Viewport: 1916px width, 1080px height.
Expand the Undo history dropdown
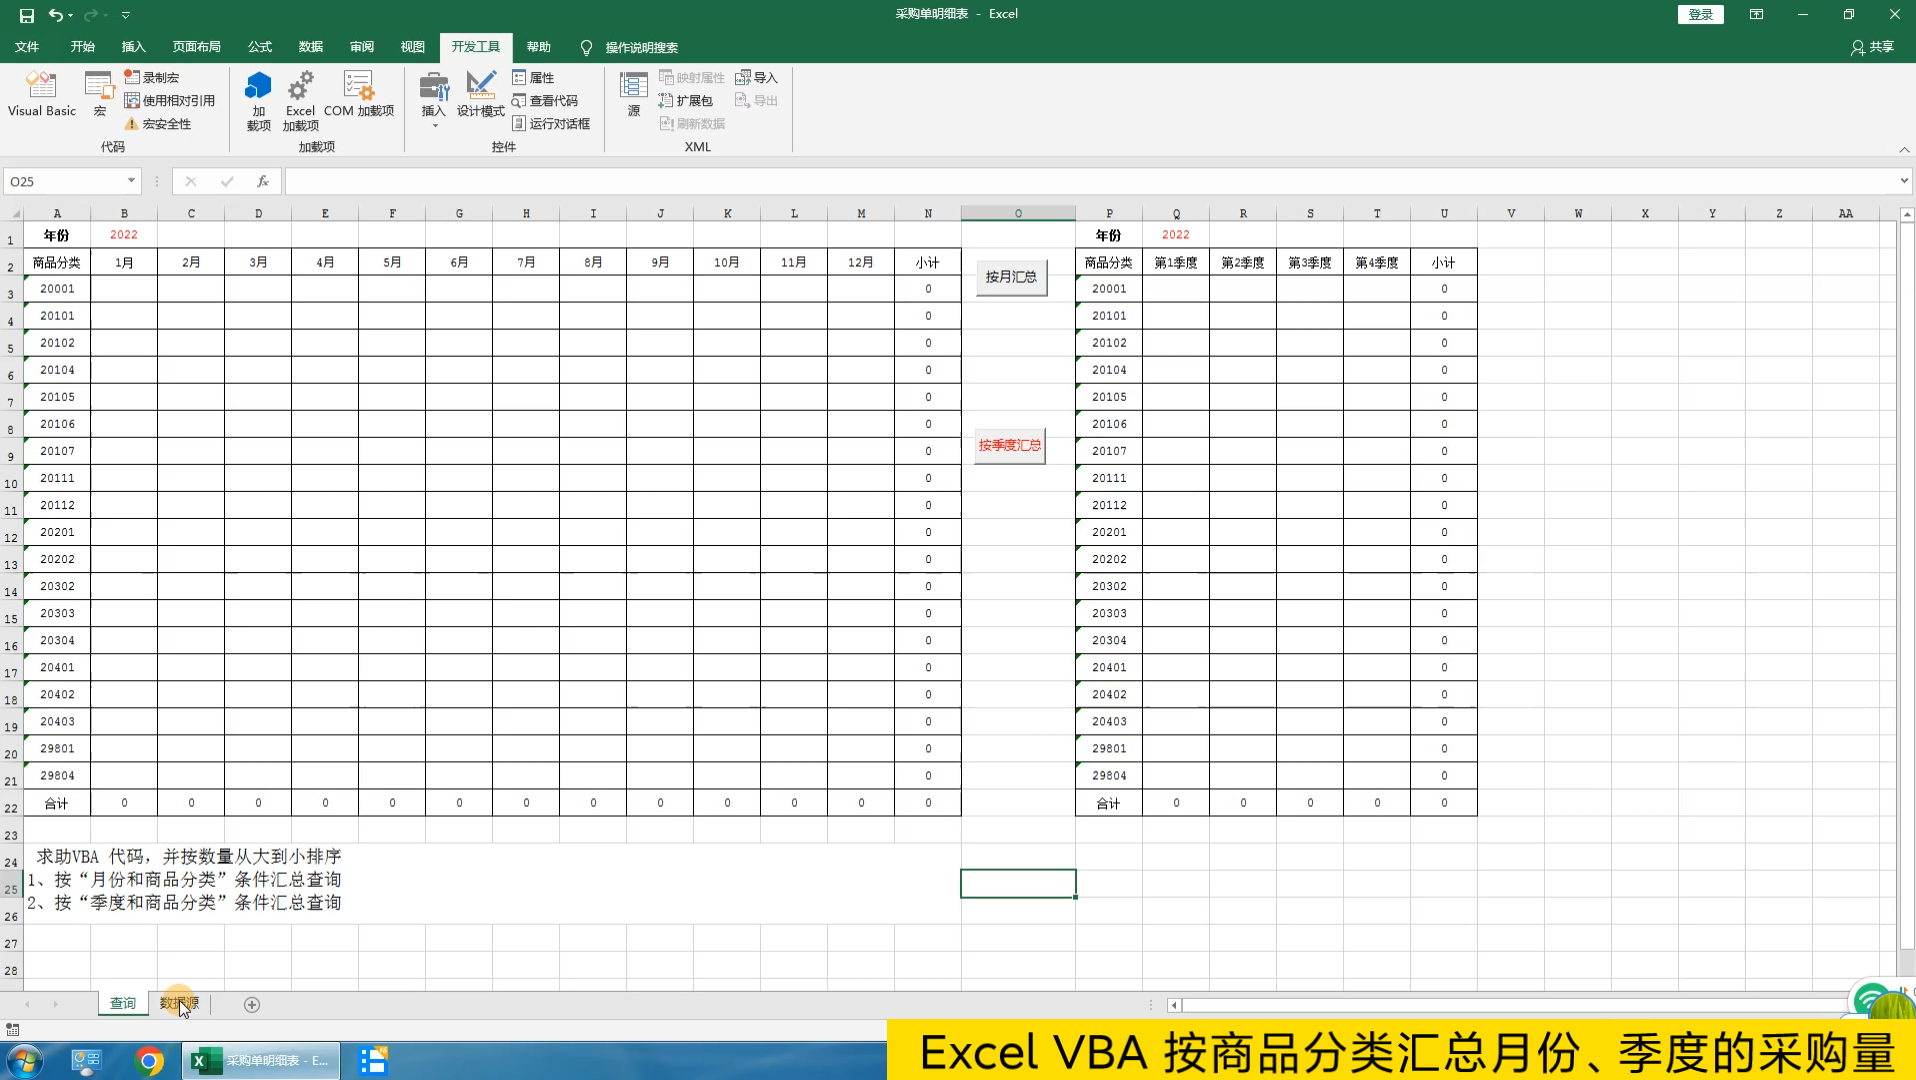point(71,15)
